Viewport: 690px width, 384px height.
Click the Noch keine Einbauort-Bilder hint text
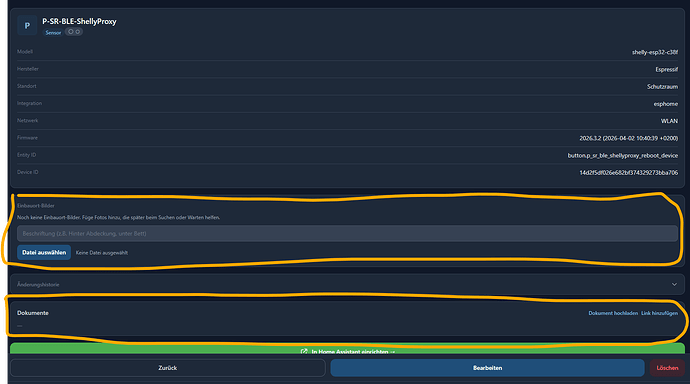click(118, 217)
